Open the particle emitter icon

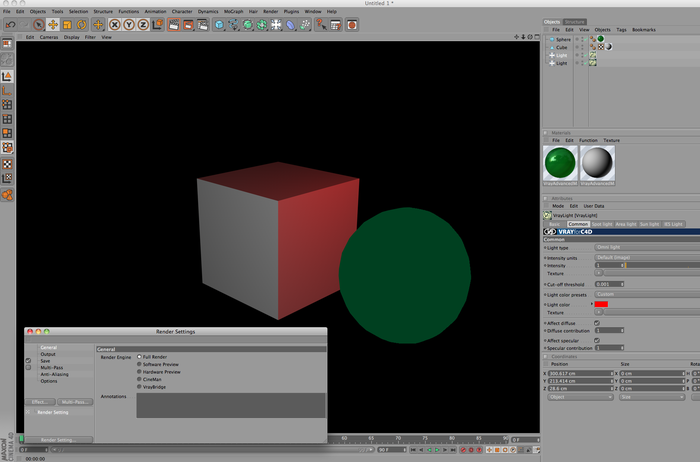305,25
